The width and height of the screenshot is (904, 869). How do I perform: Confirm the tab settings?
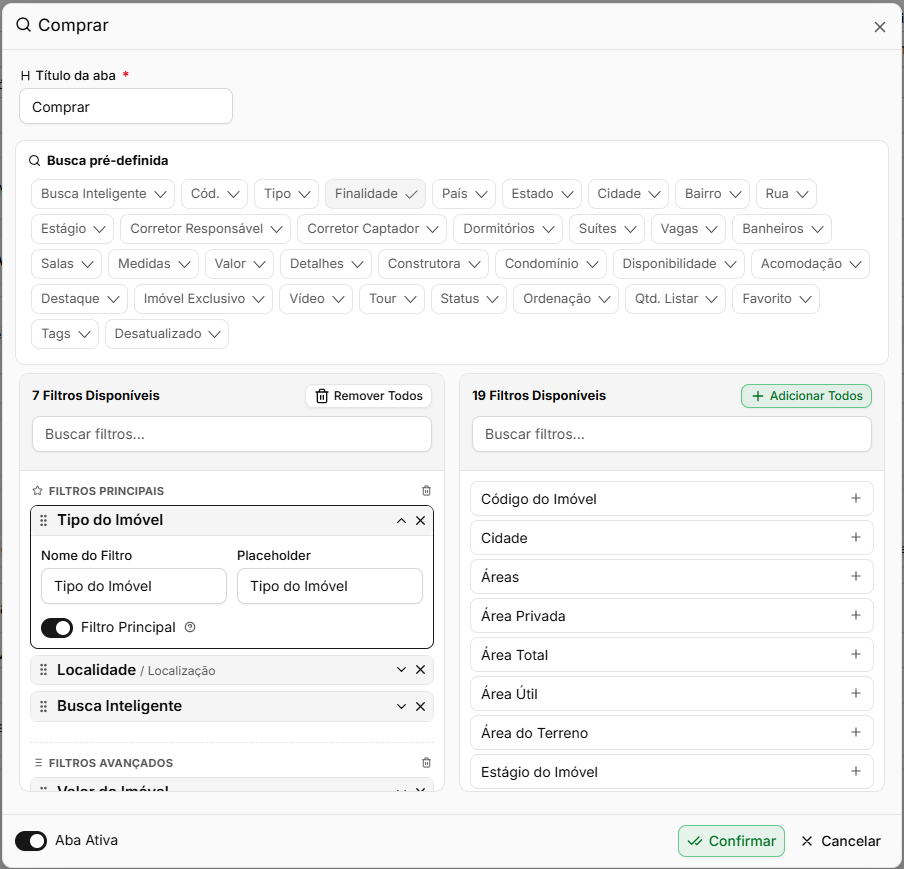coord(731,841)
